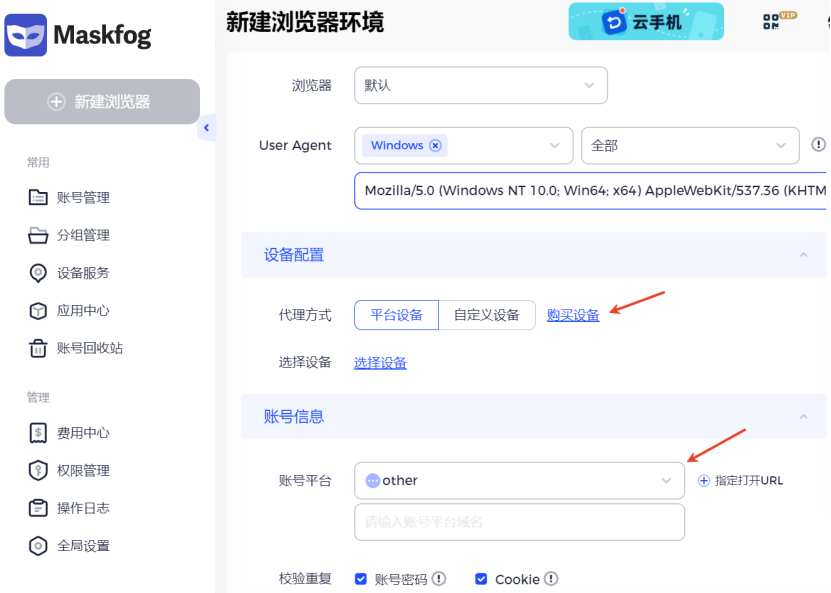Click the 云手机 banner

click(646, 22)
